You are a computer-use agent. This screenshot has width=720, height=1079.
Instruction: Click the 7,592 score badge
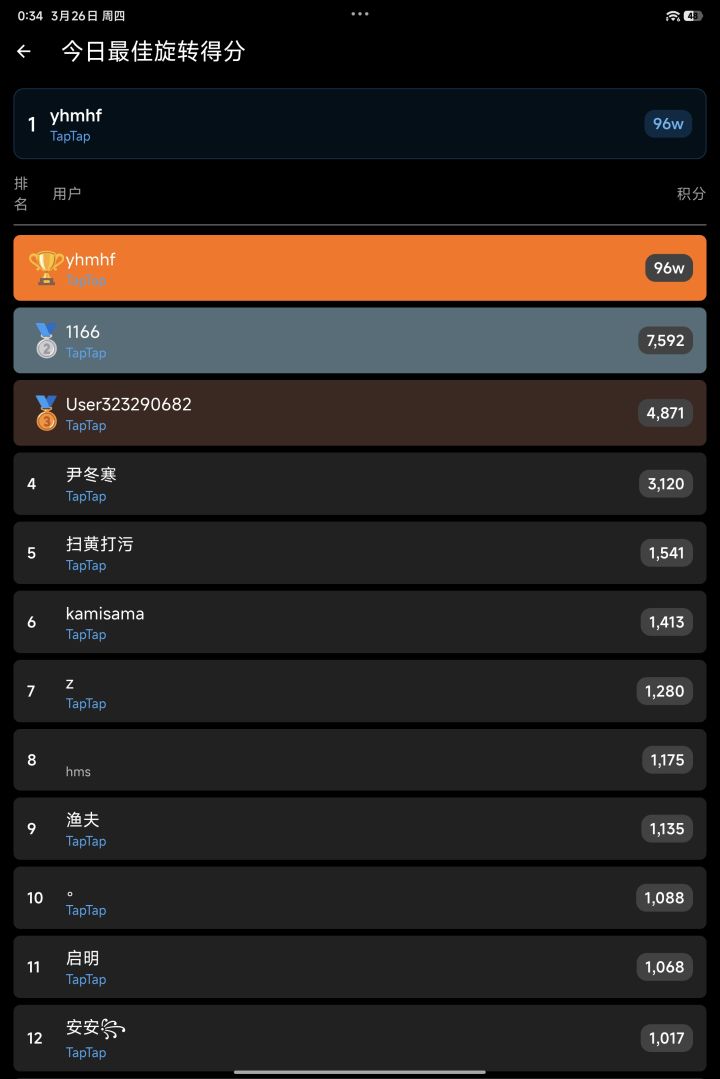click(x=665, y=341)
